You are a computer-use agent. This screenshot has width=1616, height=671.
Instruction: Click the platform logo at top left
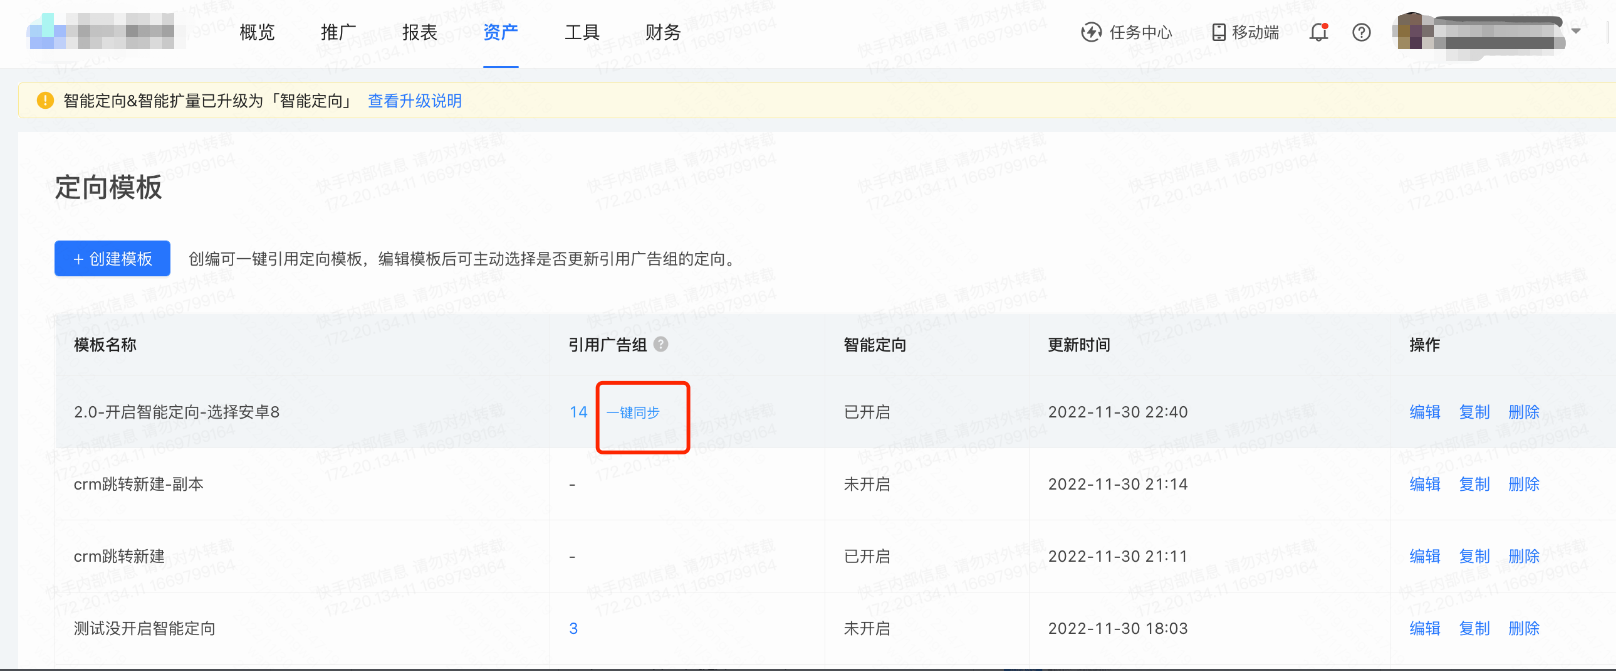(x=101, y=32)
